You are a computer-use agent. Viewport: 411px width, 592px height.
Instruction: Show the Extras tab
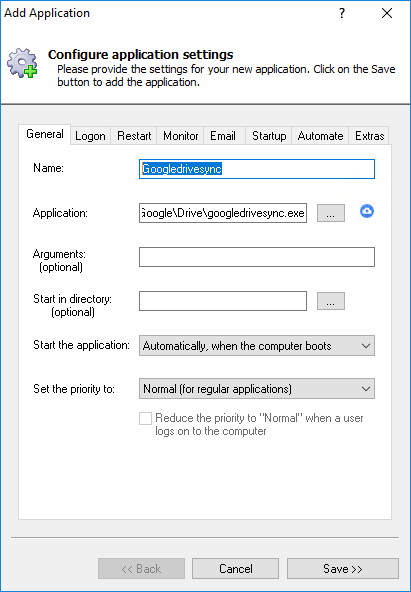click(x=369, y=136)
